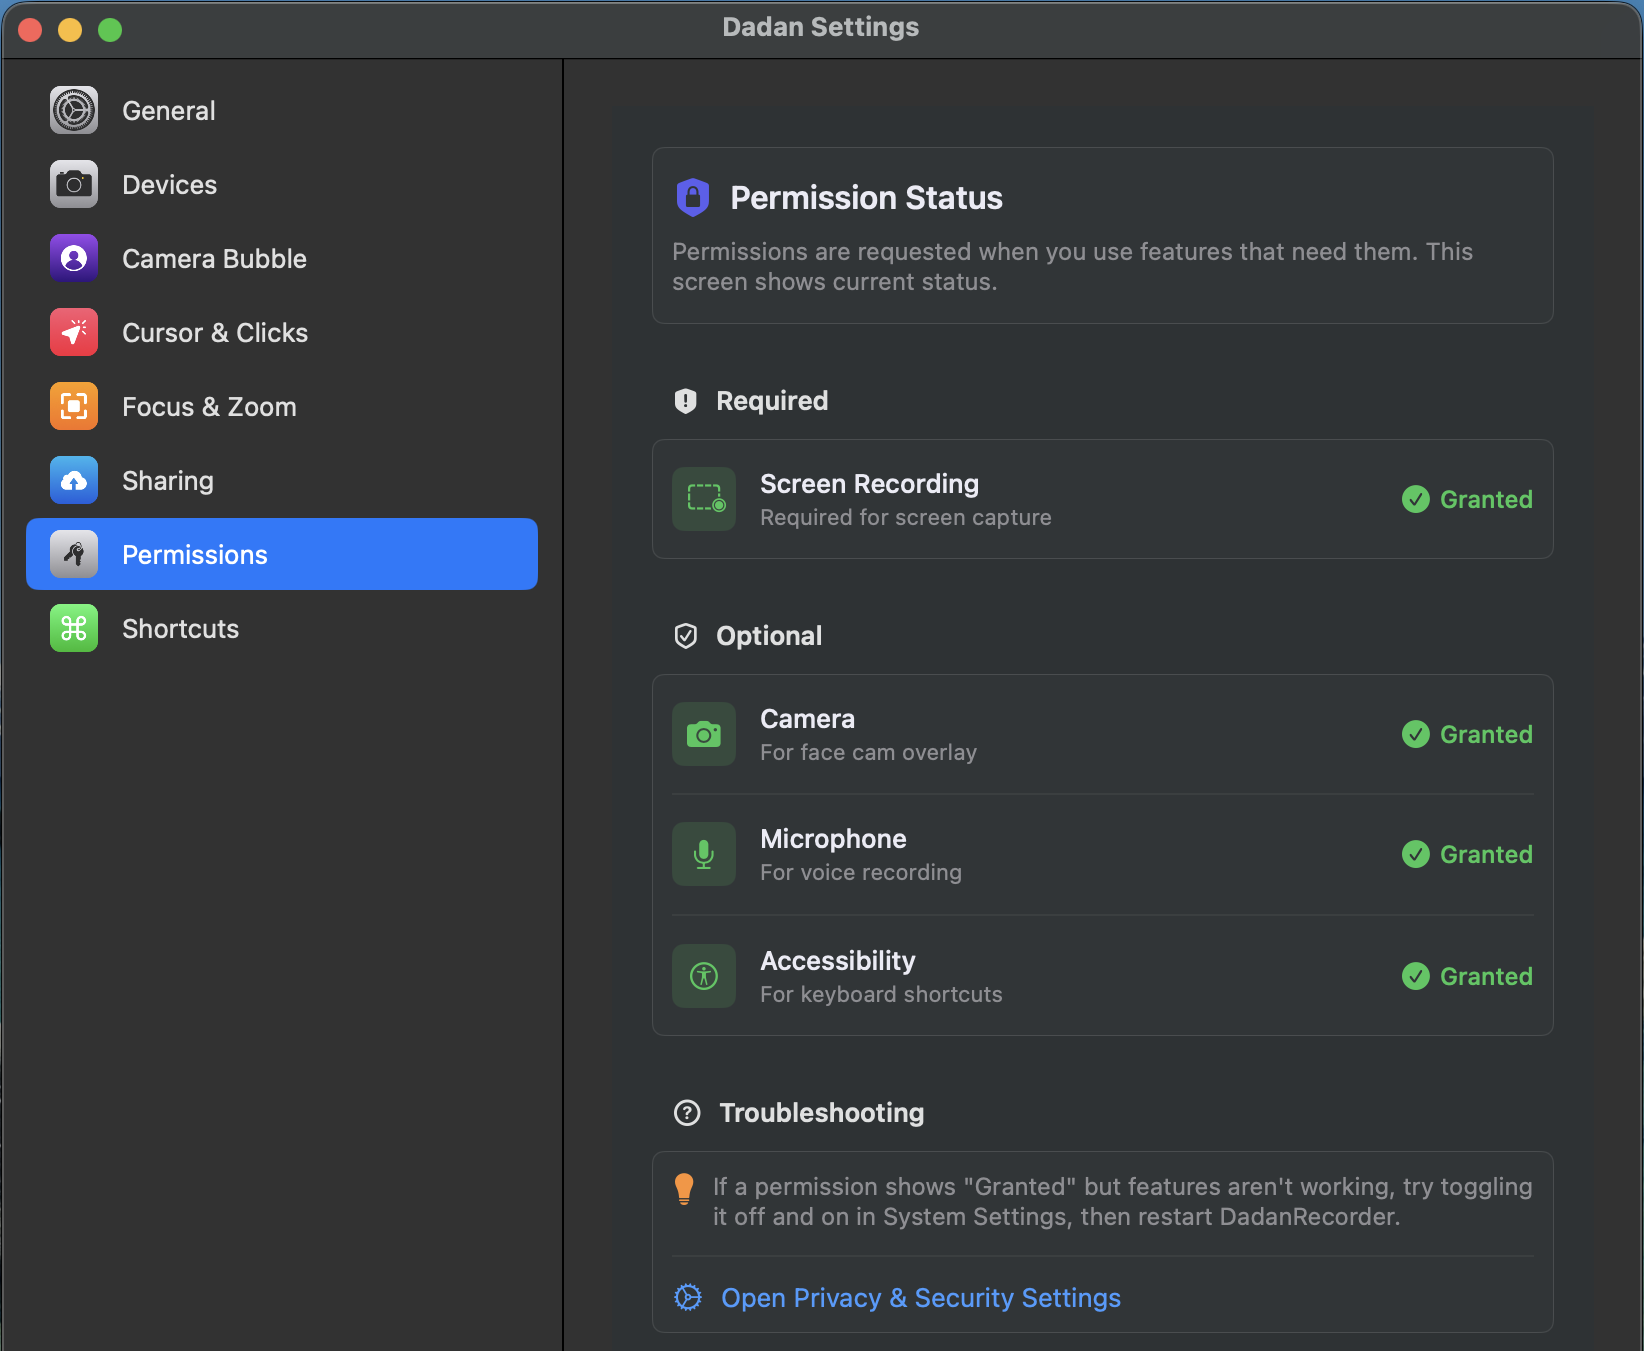Select Permissions in the sidebar
The width and height of the screenshot is (1644, 1351).
coord(194,554)
